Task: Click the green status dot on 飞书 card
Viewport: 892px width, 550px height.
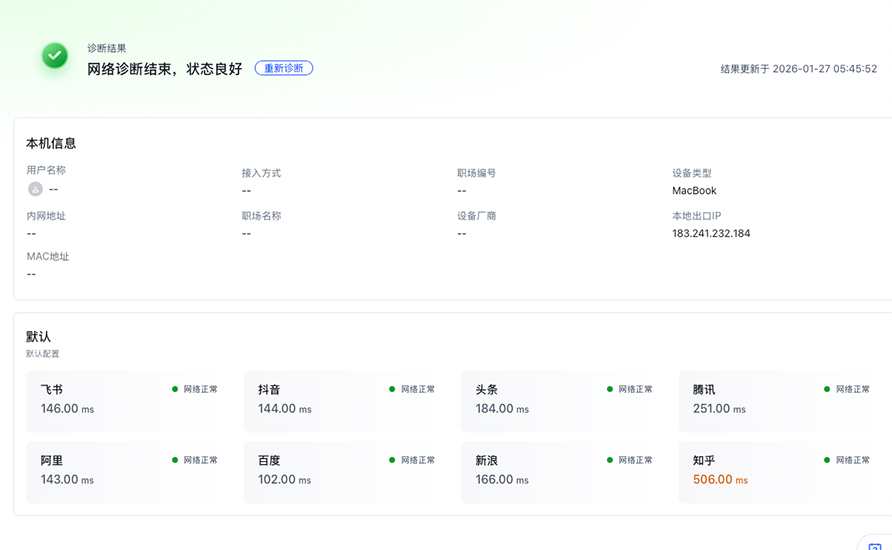Action: (x=175, y=389)
